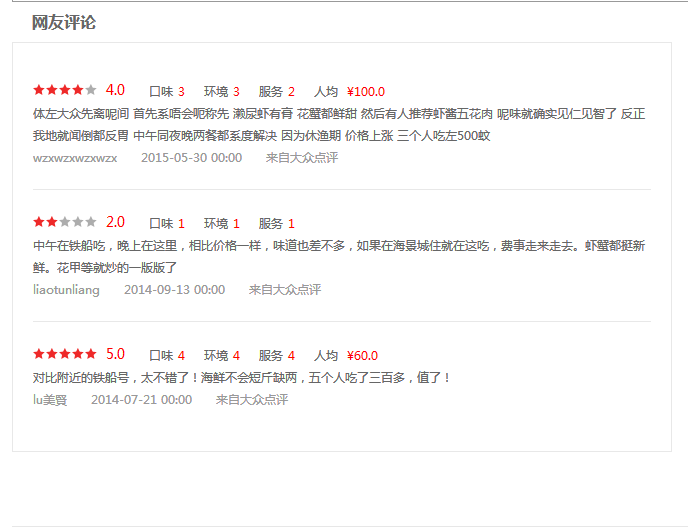Viewport: 688px width, 530px height.
Task: Click the 2014-07-21 00:00 review timestamp
Action: (141, 400)
